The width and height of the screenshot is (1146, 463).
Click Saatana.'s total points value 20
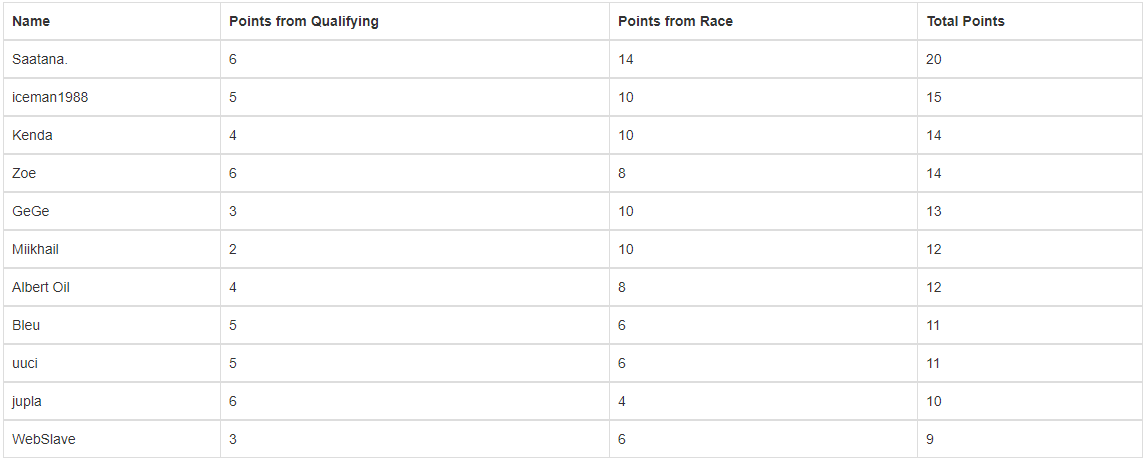(934, 59)
